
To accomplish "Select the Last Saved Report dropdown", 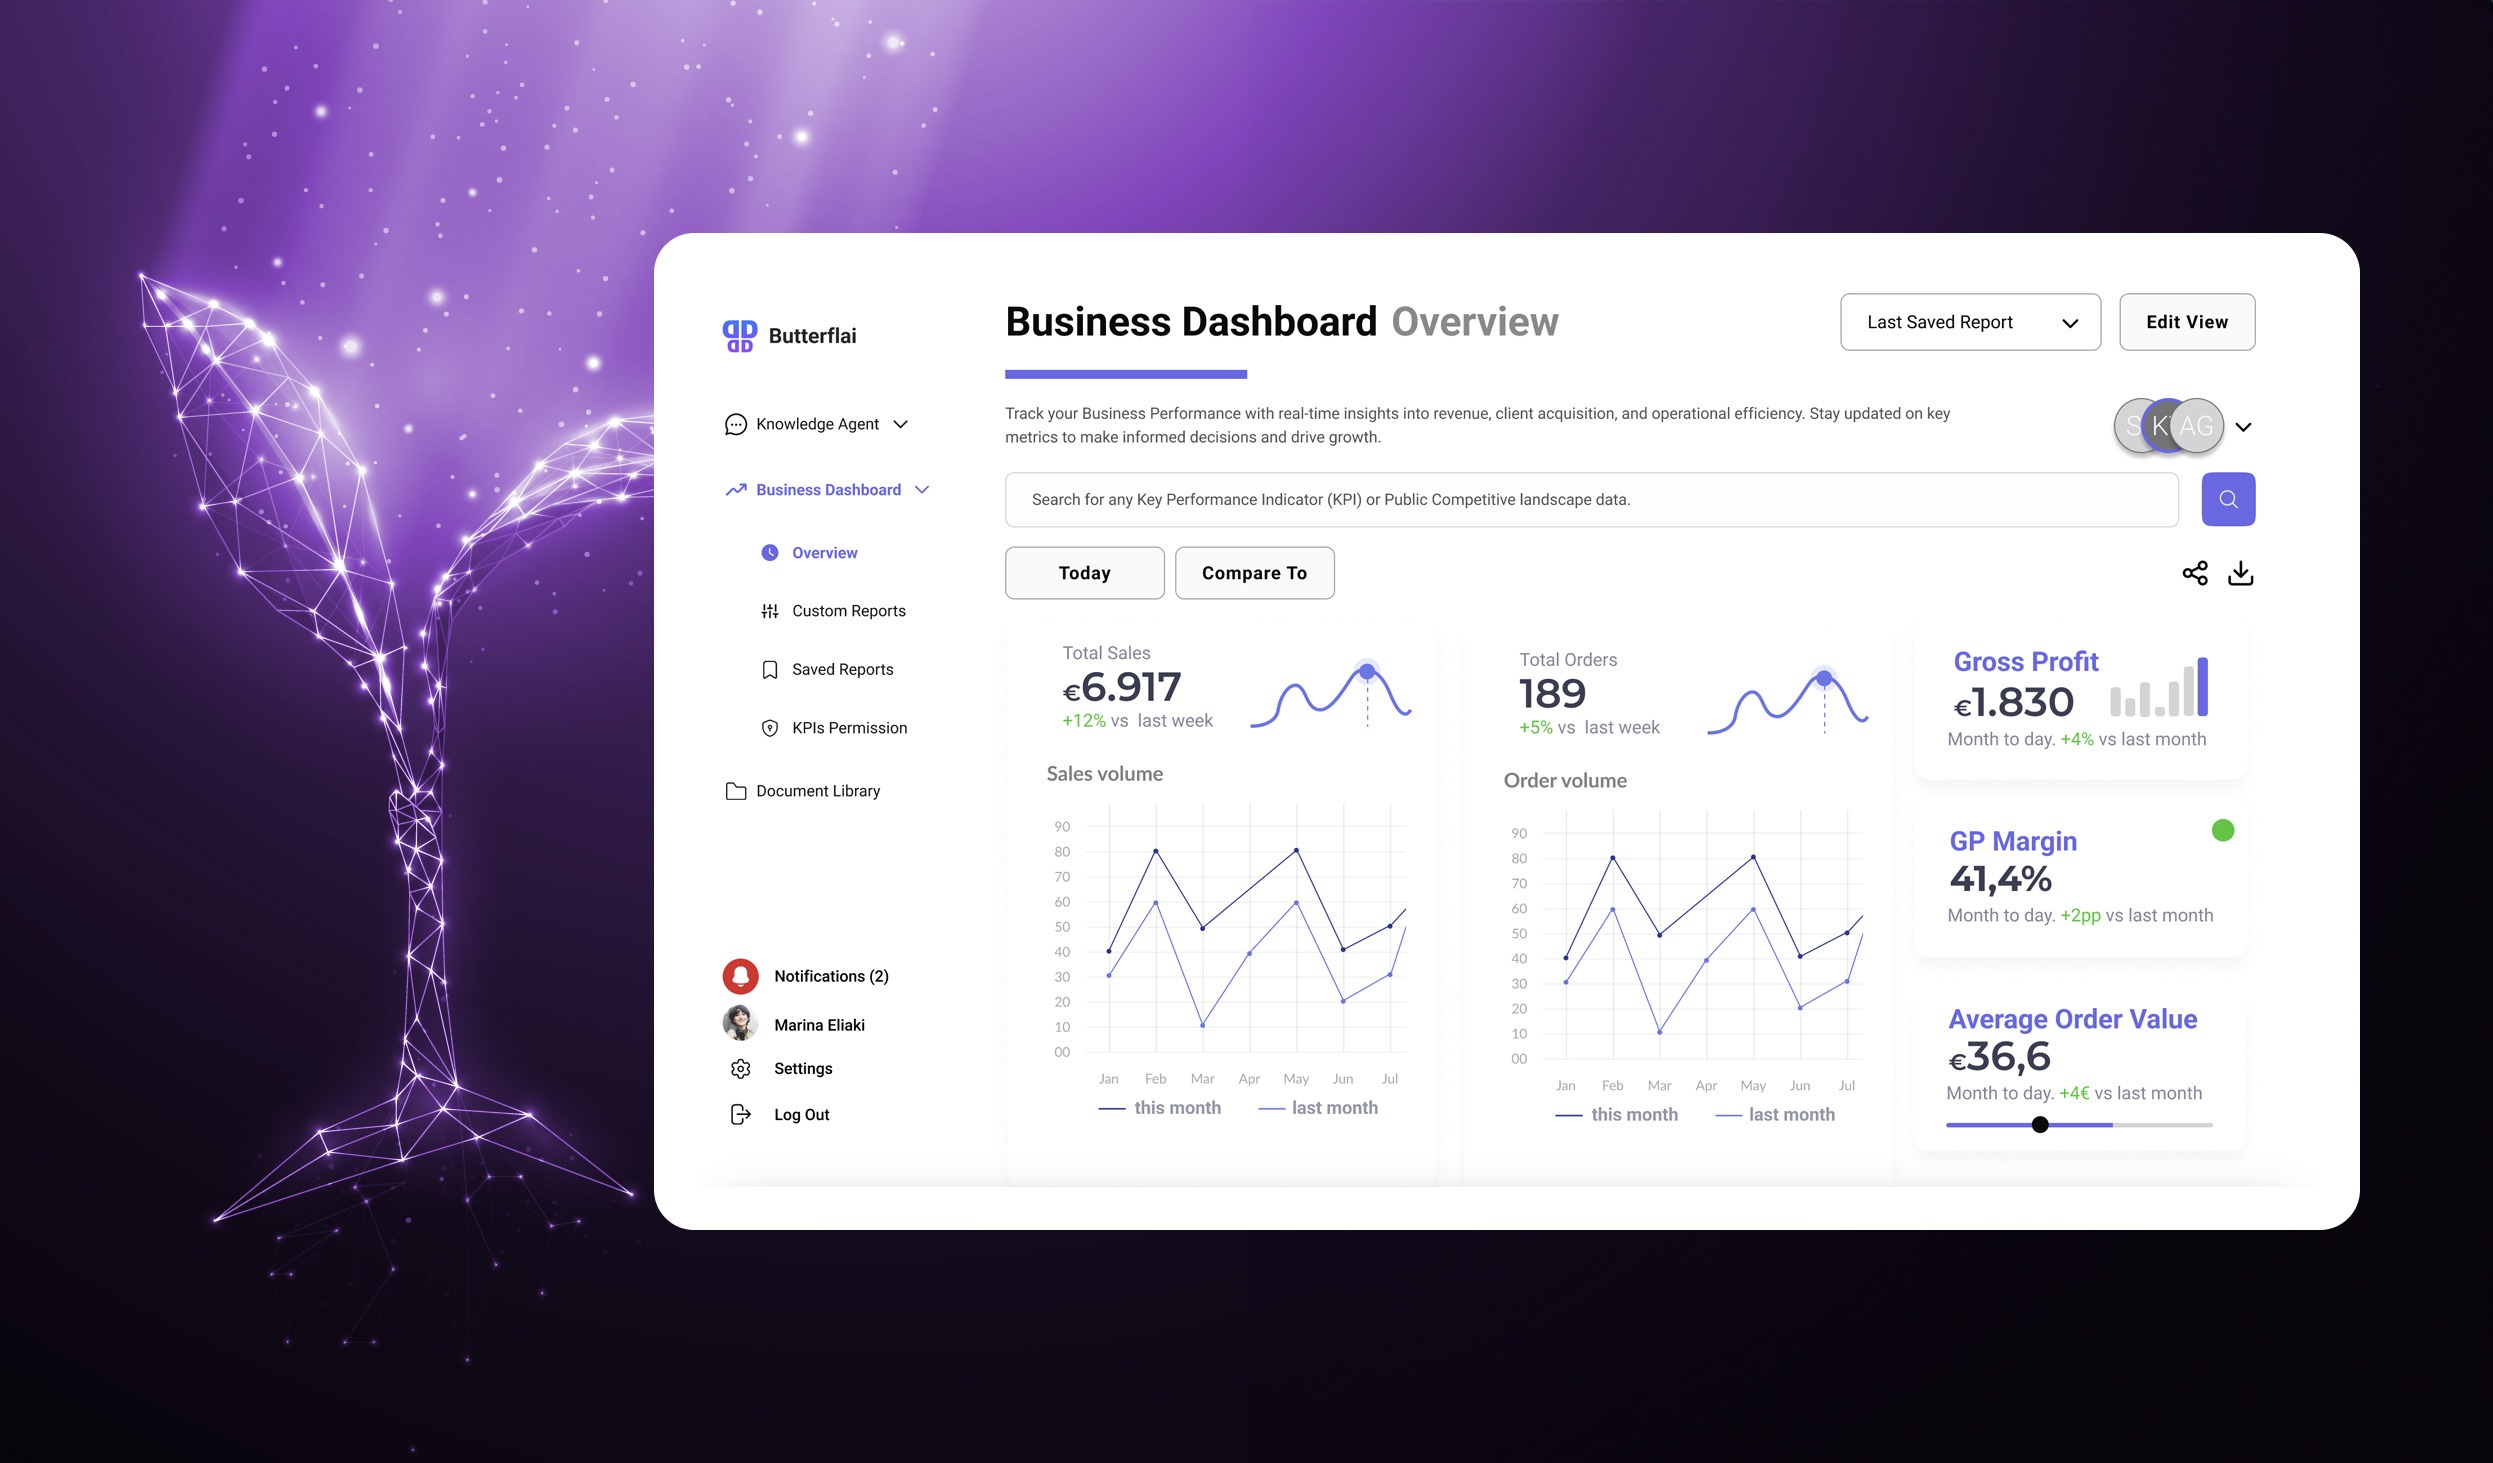I will click(1967, 320).
